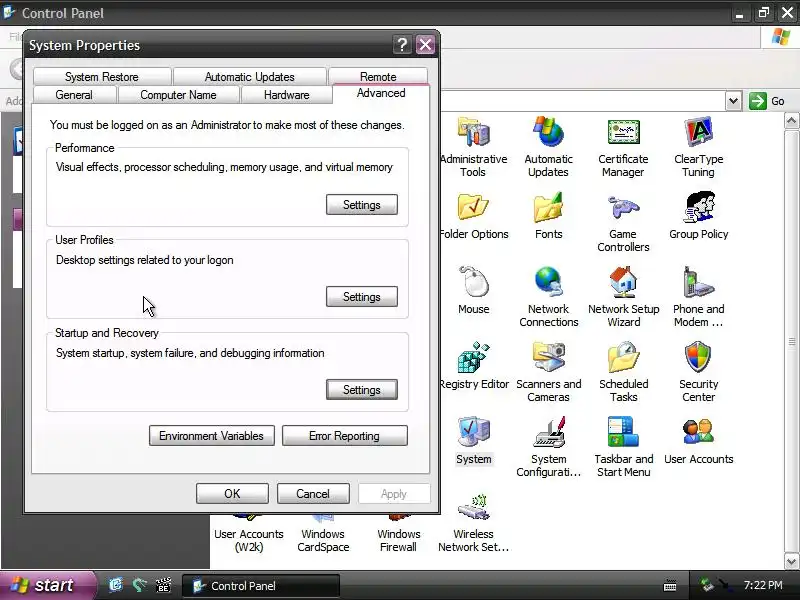
Task: Open Security Center icon
Action: click(x=698, y=357)
